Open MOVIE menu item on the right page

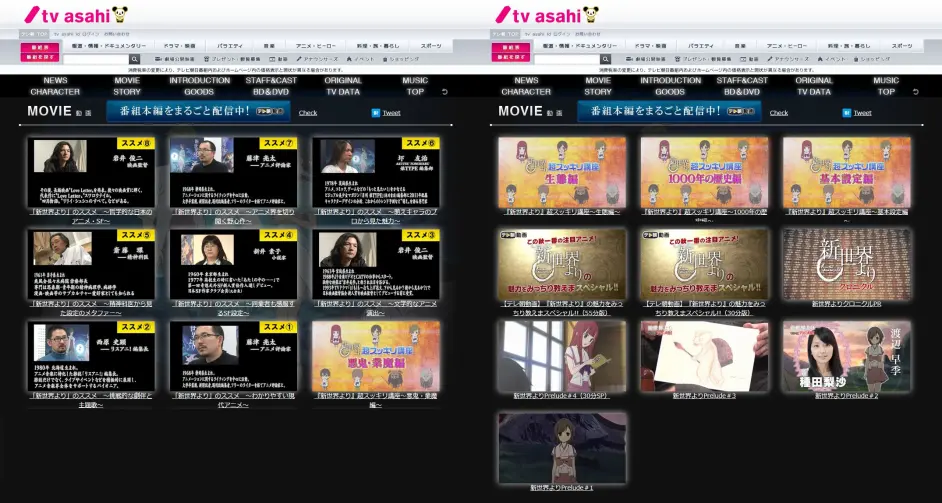click(x=598, y=81)
